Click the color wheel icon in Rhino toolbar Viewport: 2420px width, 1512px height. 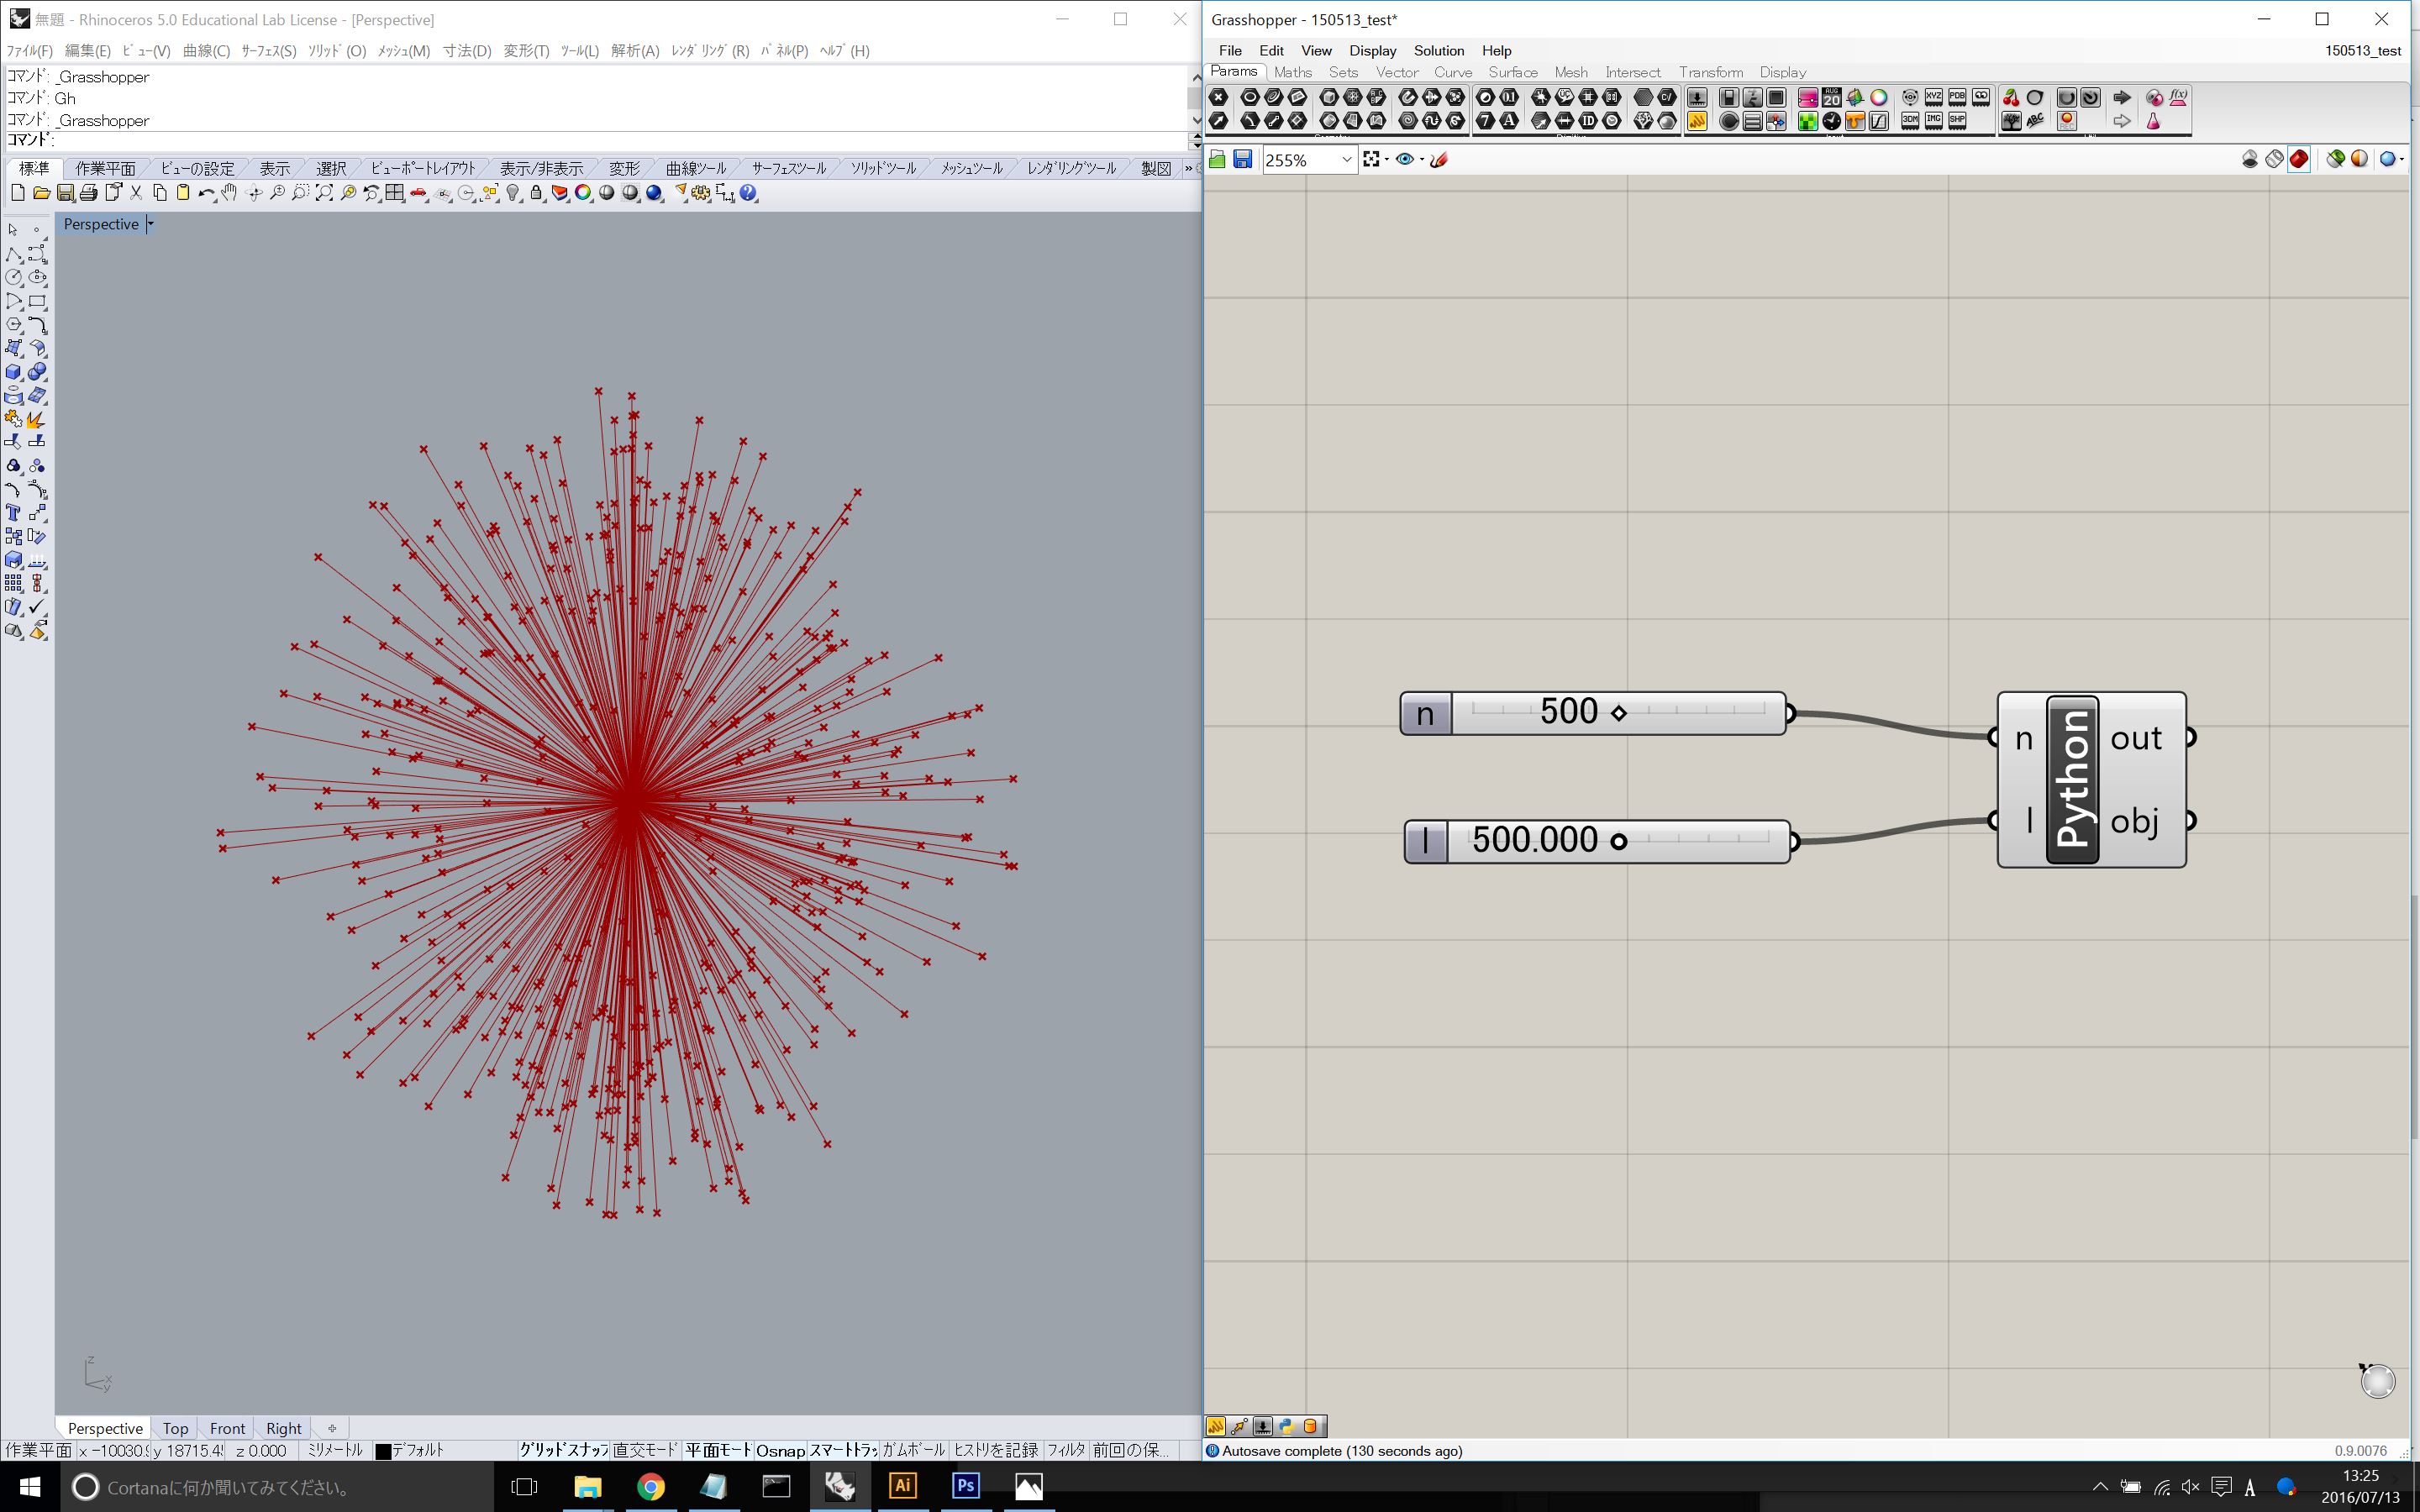(x=583, y=193)
